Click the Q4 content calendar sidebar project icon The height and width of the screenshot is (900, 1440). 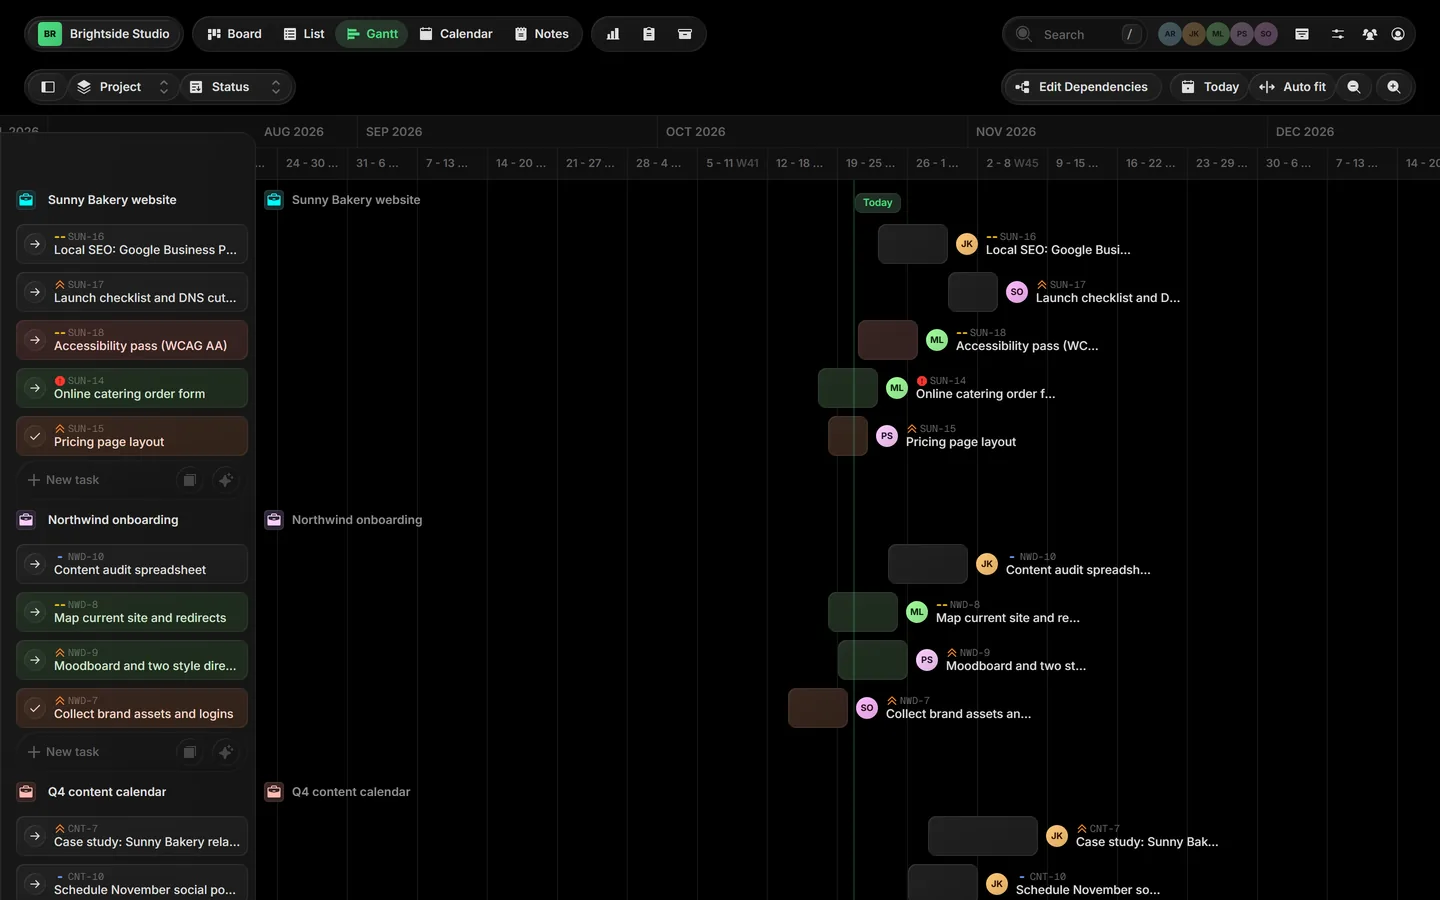point(26,792)
